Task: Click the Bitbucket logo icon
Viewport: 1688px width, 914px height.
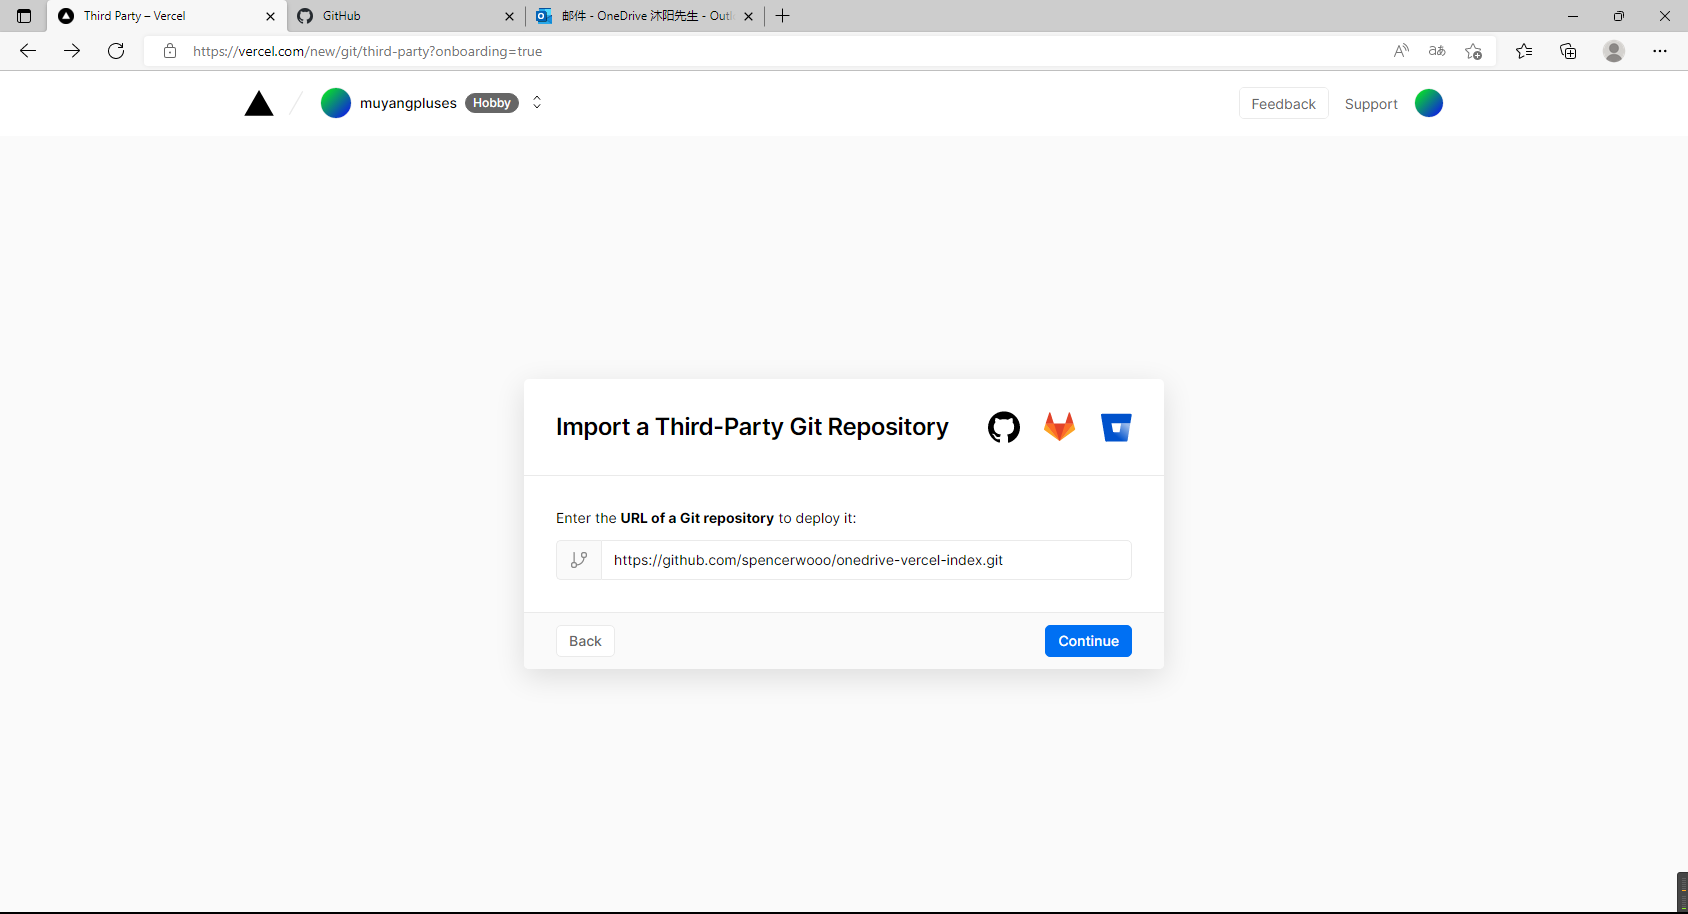Action: pyautogui.click(x=1116, y=427)
